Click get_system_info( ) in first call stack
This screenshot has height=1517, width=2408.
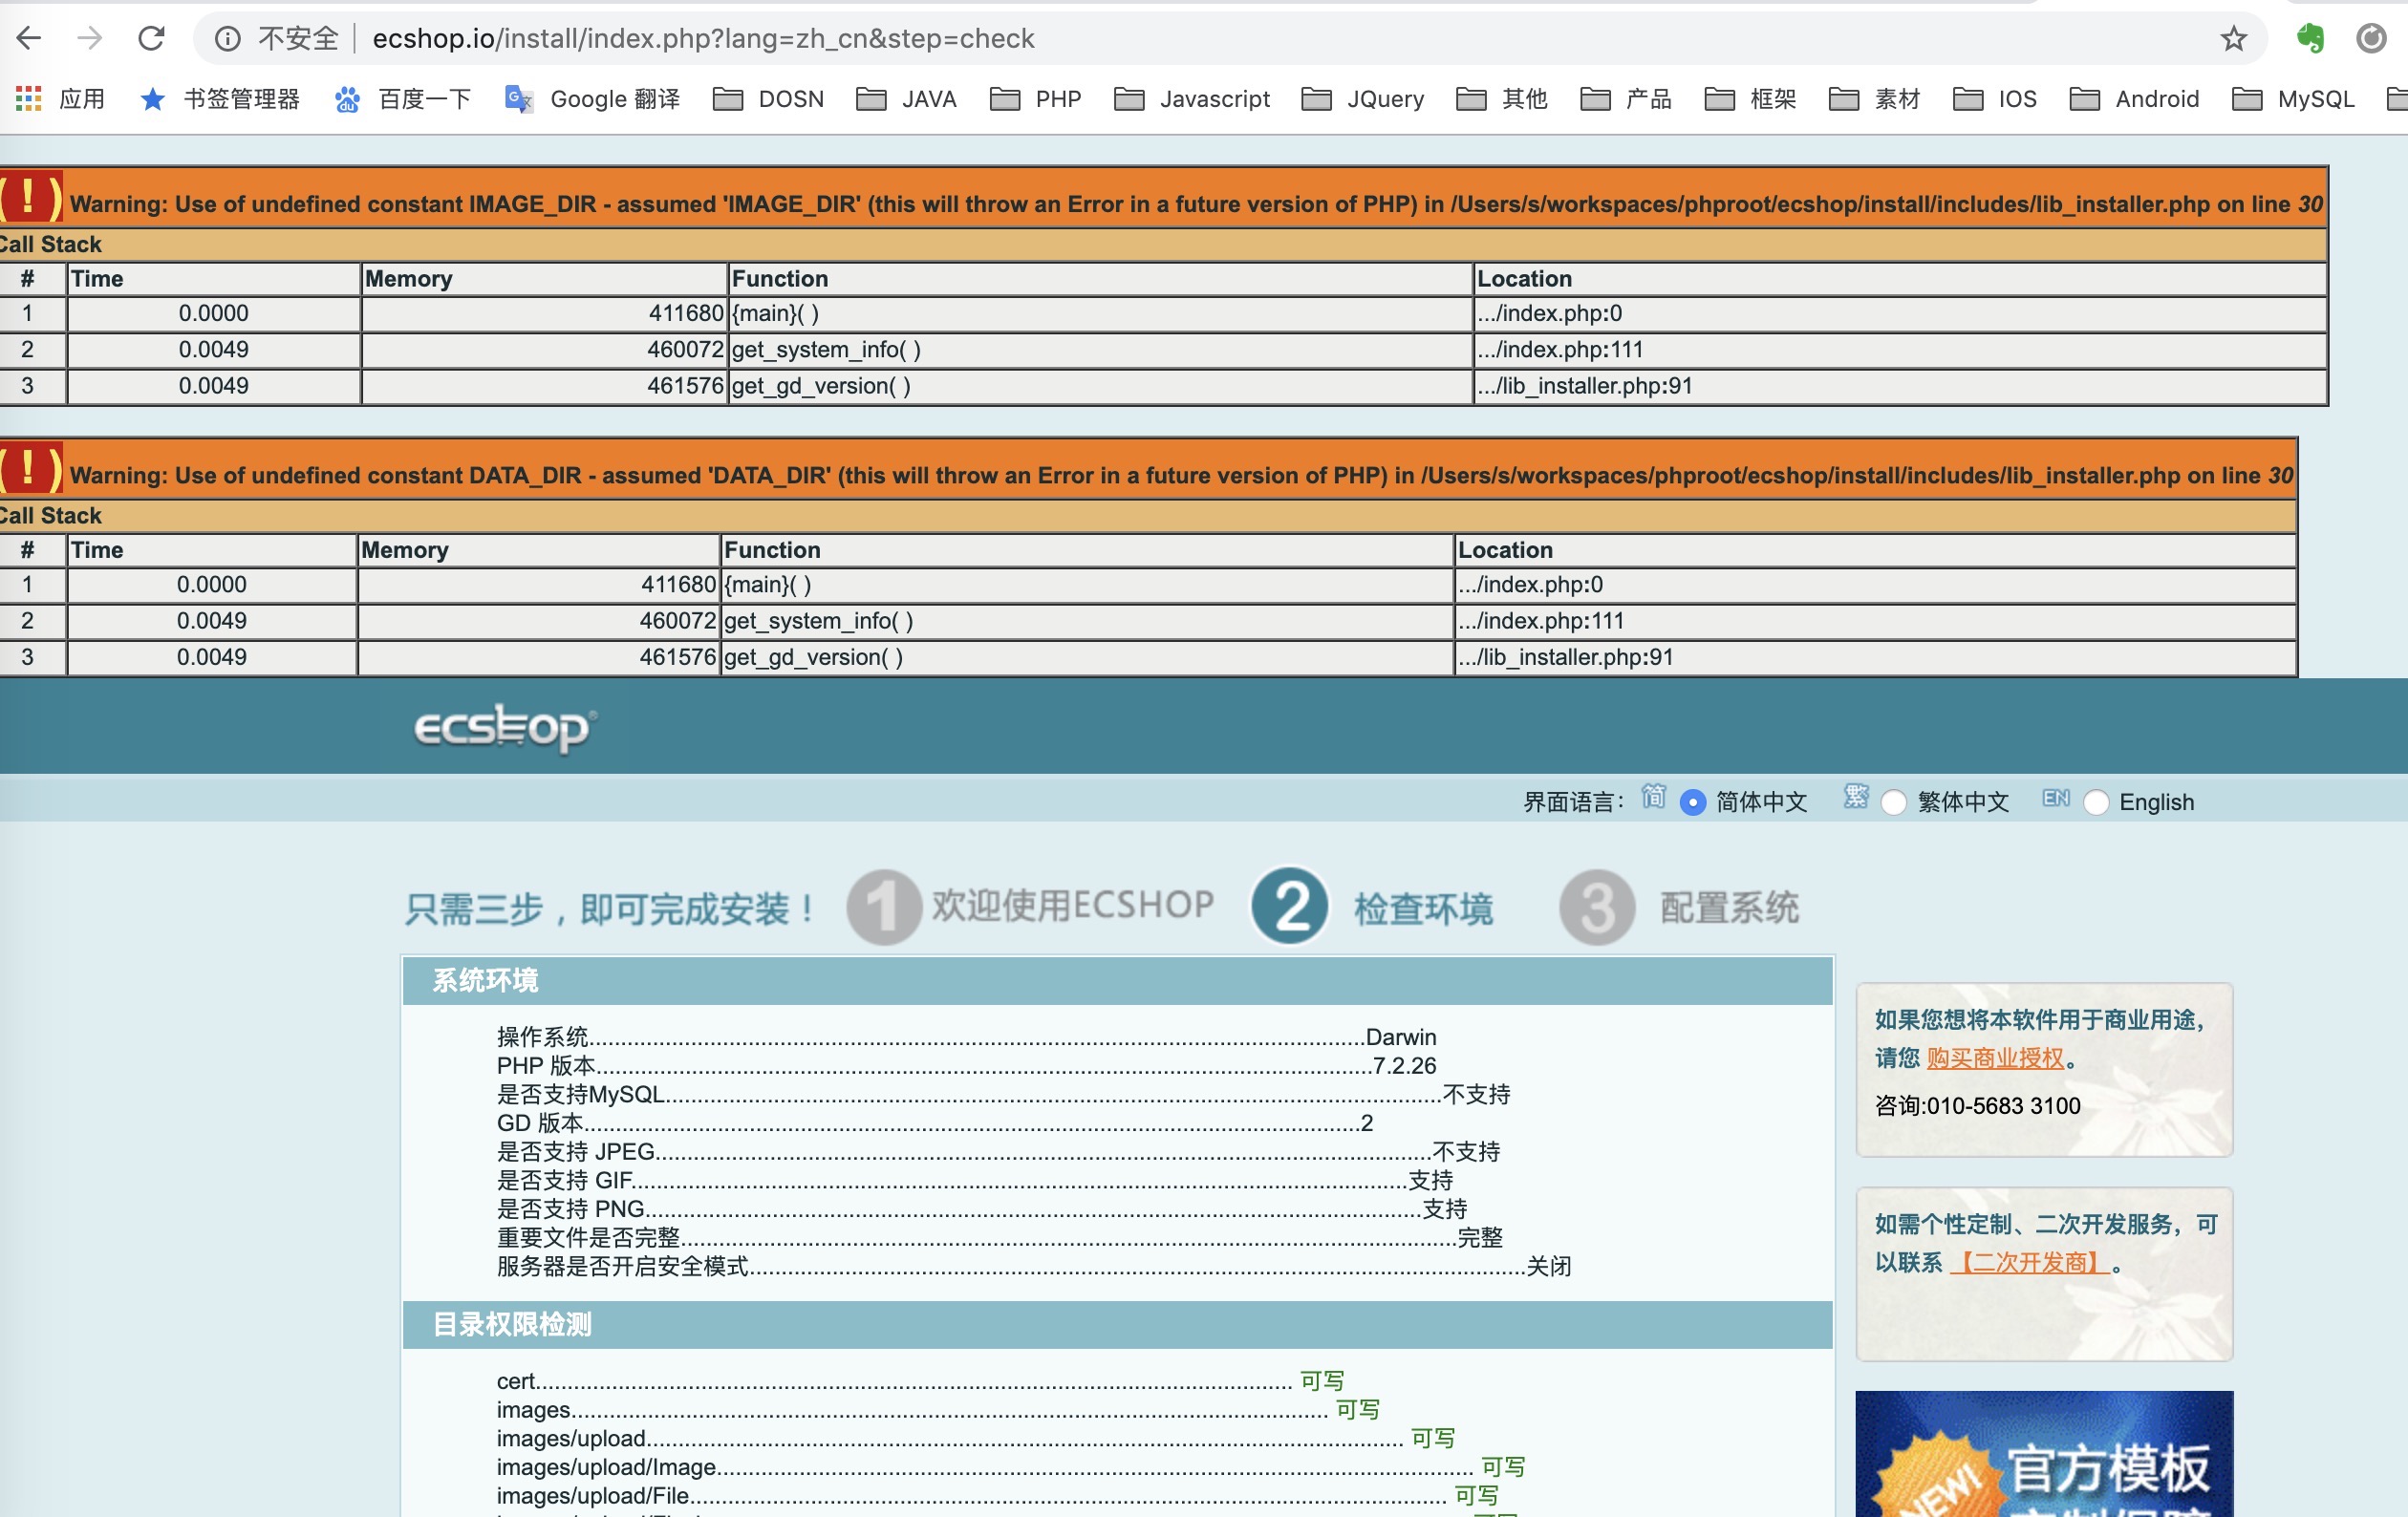coord(826,350)
